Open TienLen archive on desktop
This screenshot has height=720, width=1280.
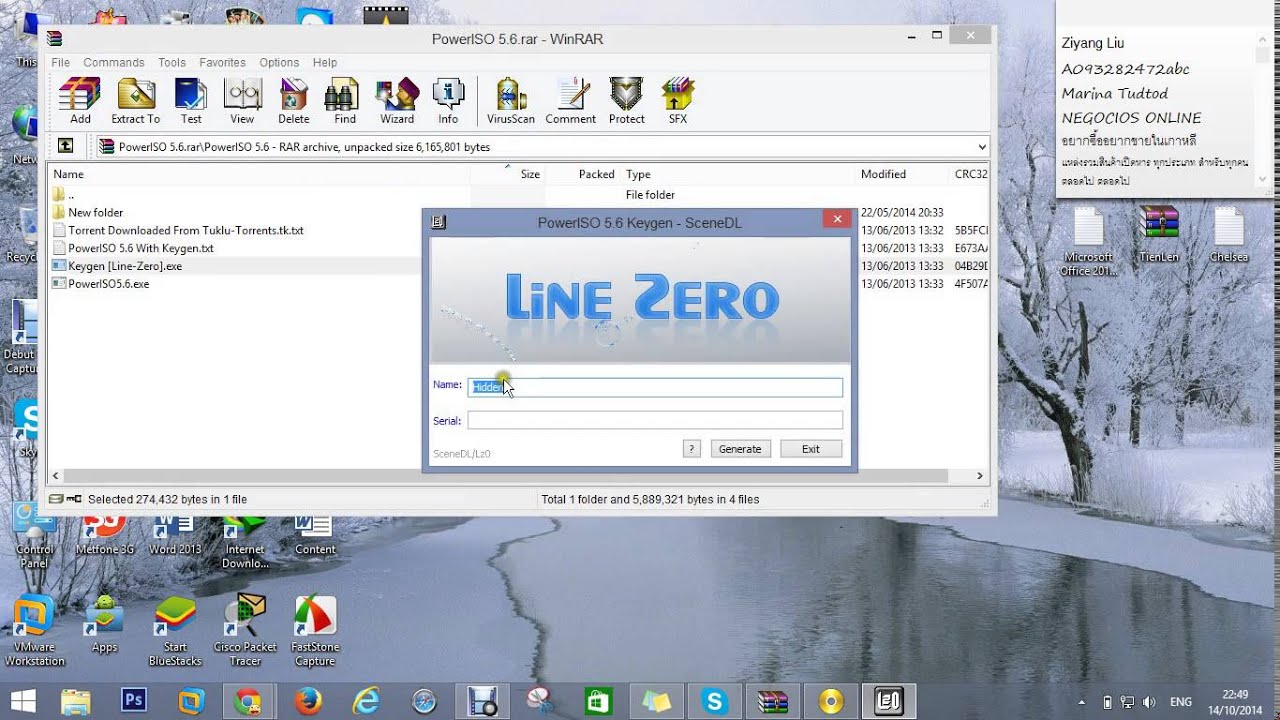tap(1159, 235)
